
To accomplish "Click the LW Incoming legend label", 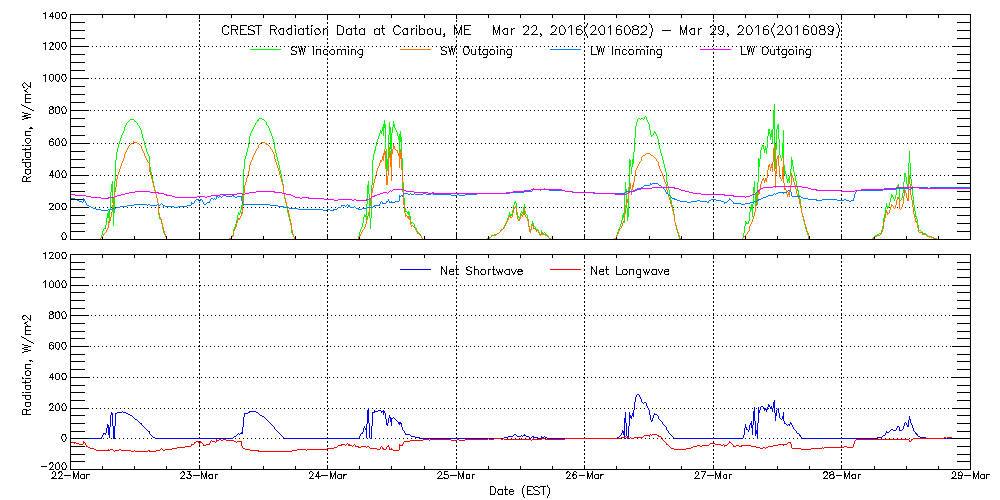I will coord(626,52).
